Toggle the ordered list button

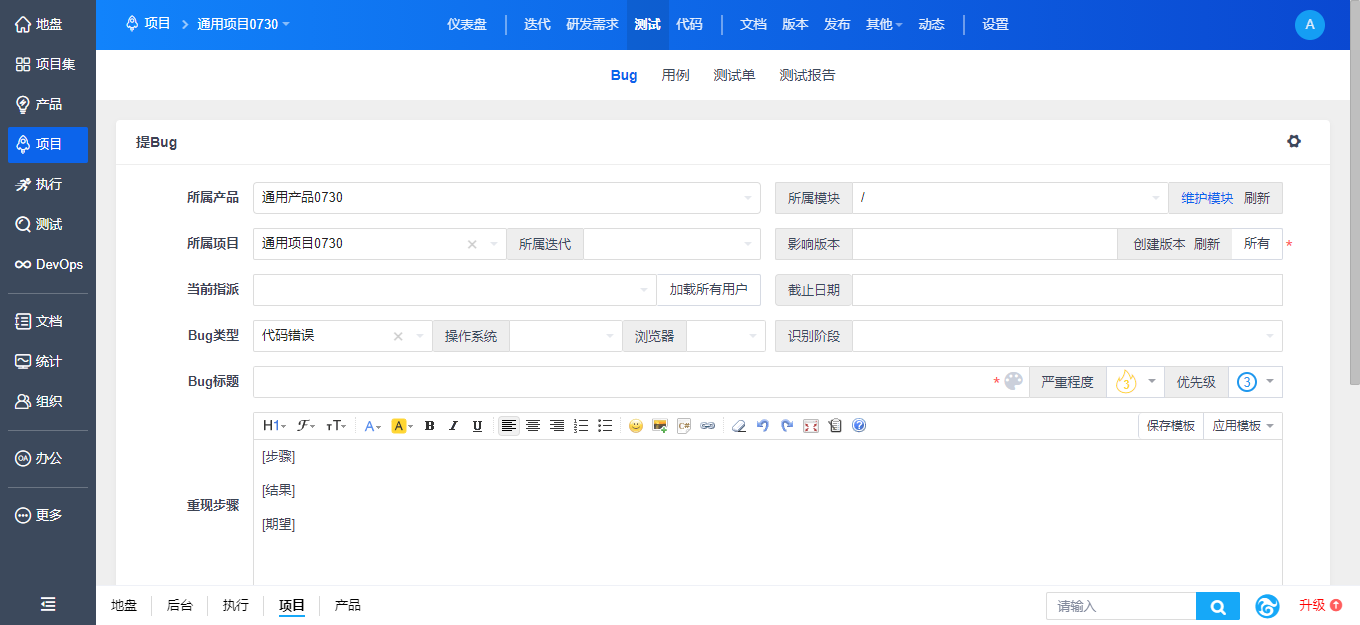pyautogui.click(x=581, y=426)
